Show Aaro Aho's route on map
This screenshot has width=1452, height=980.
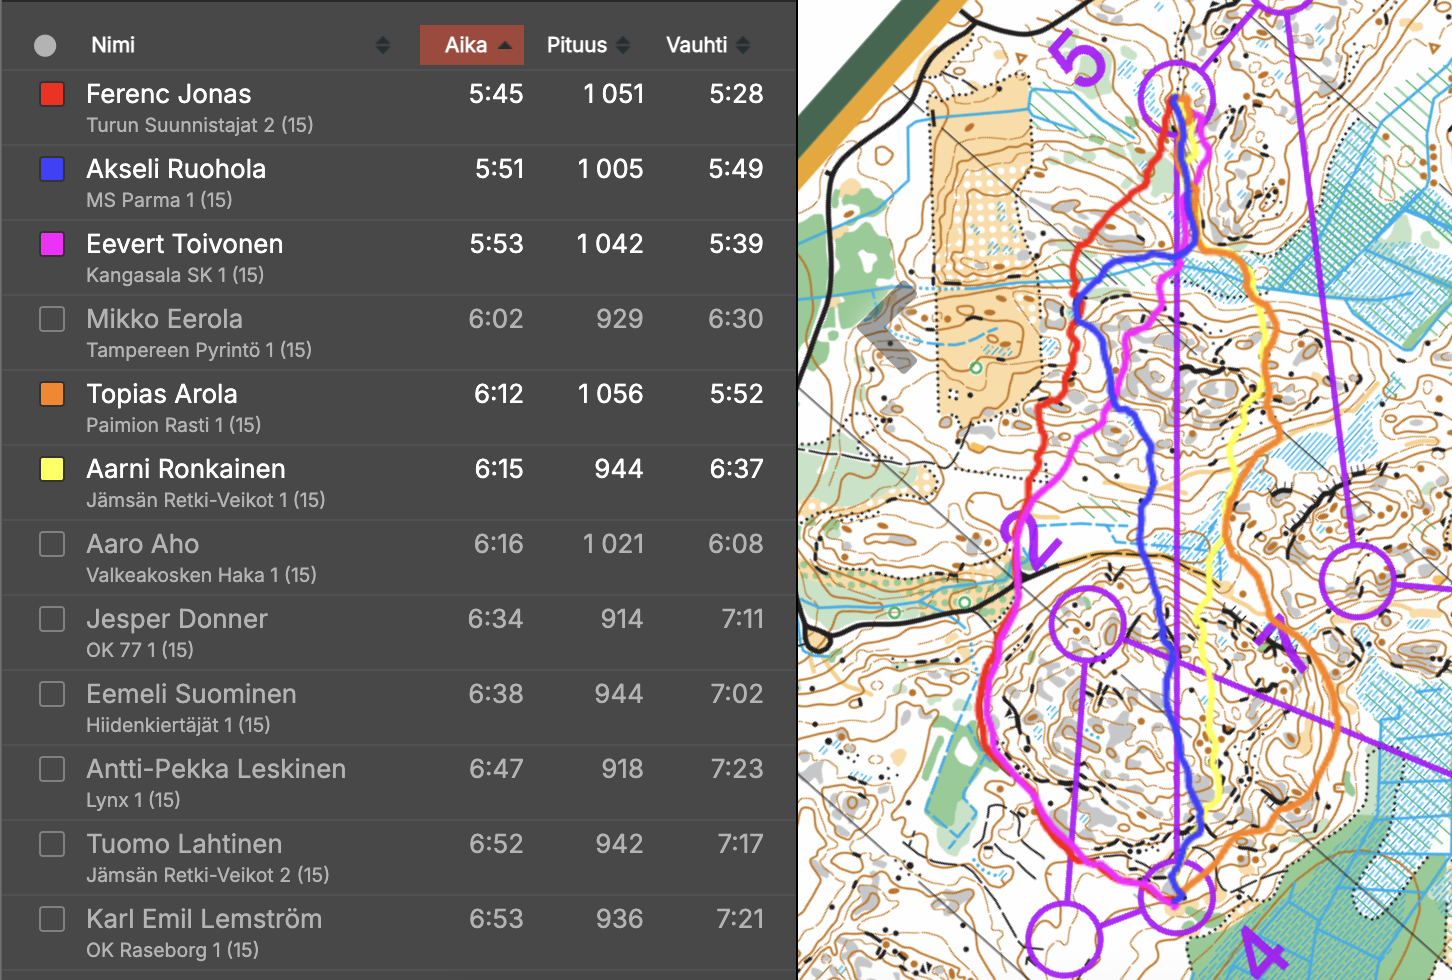pos(52,544)
